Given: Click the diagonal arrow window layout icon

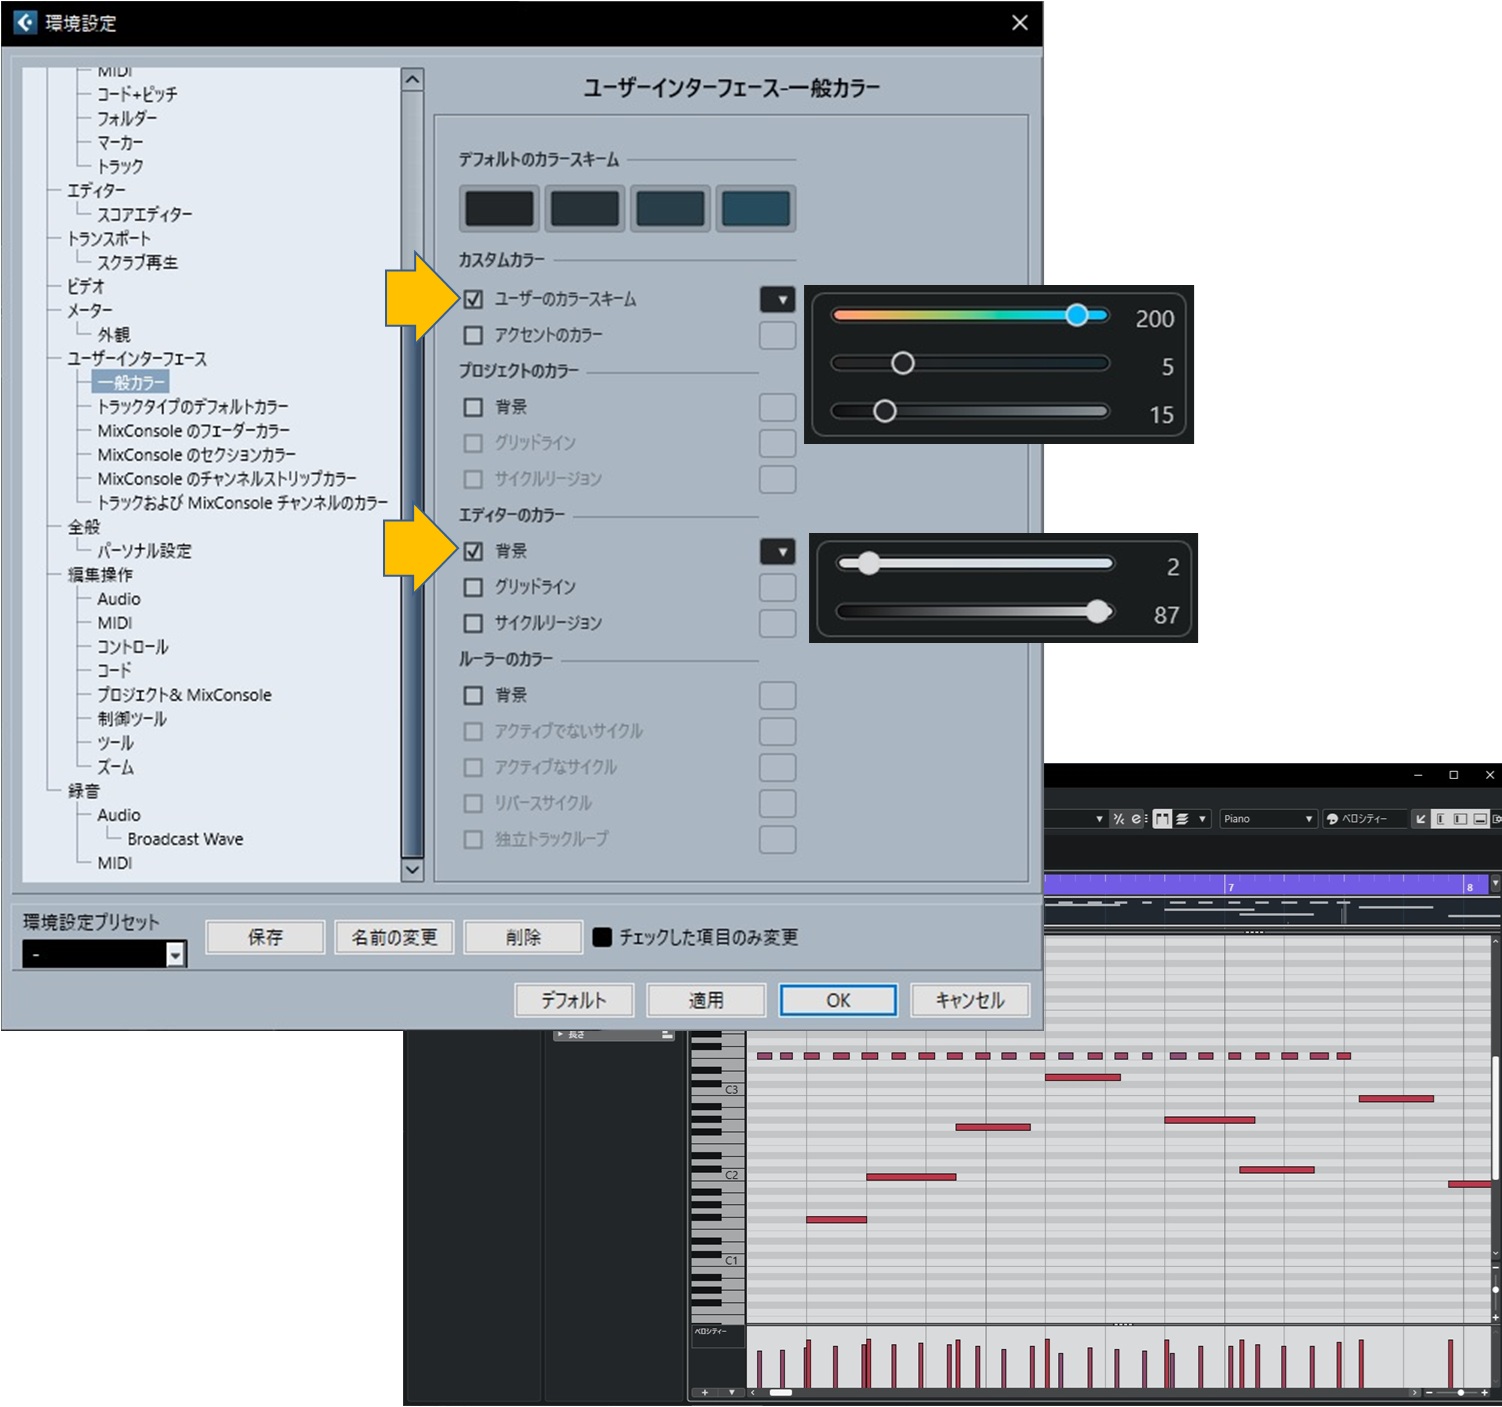Looking at the screenshot, I should [x=1420, y=819].
